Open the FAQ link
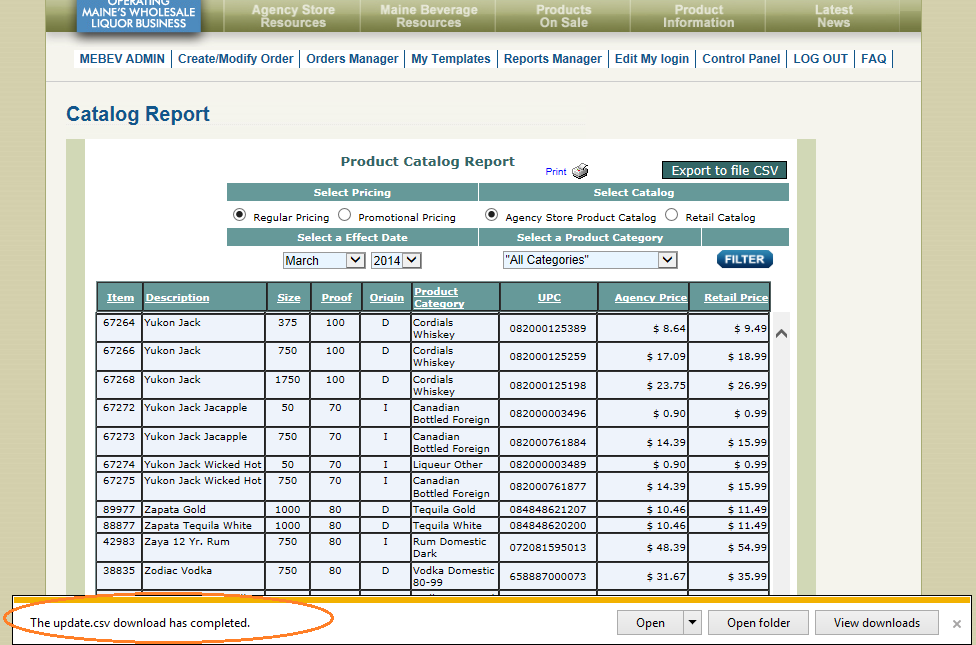 coord(873,59)
